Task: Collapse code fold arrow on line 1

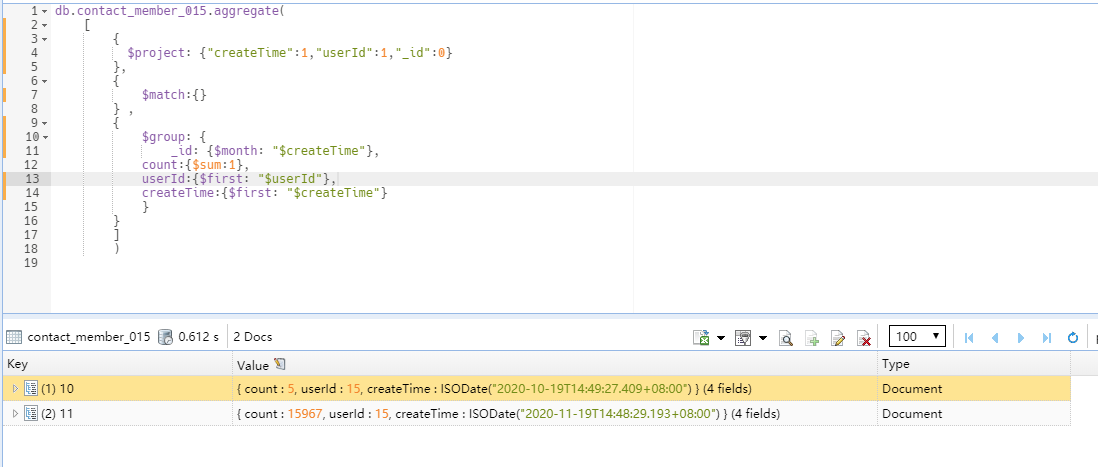Action: [x=45, y=12]
